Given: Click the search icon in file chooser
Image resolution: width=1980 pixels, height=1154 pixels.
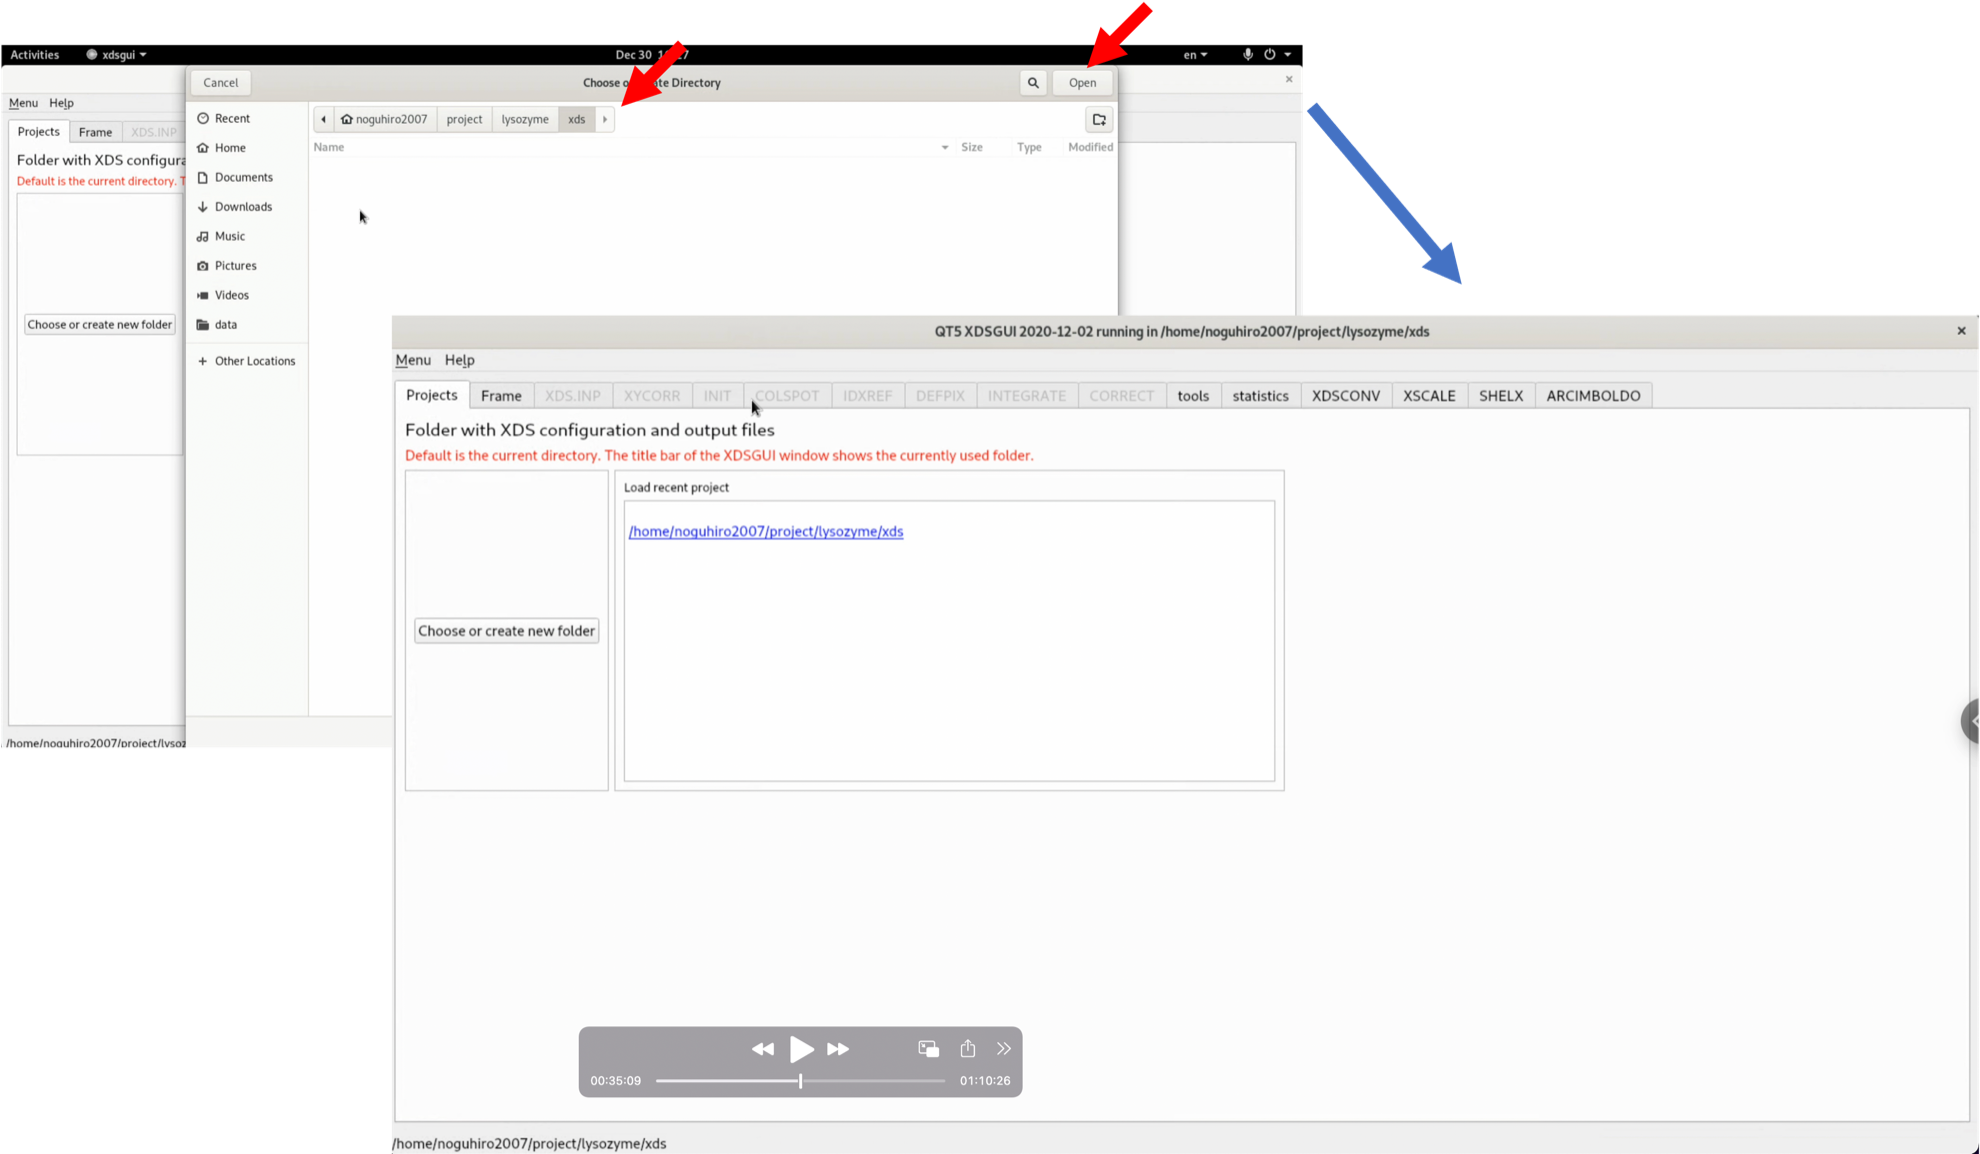Looking at the screenshot, I should (1033, 83).
